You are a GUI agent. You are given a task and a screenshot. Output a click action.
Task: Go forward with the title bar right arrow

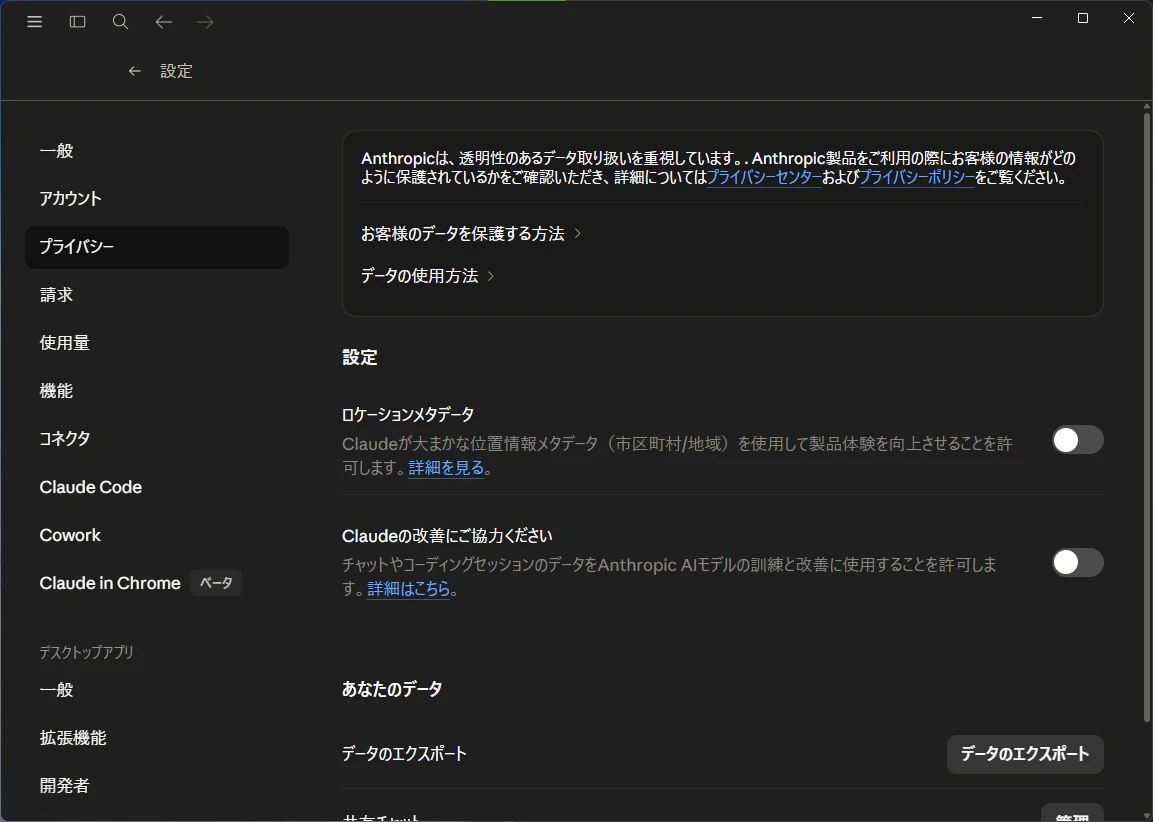(x=205, y=22)
